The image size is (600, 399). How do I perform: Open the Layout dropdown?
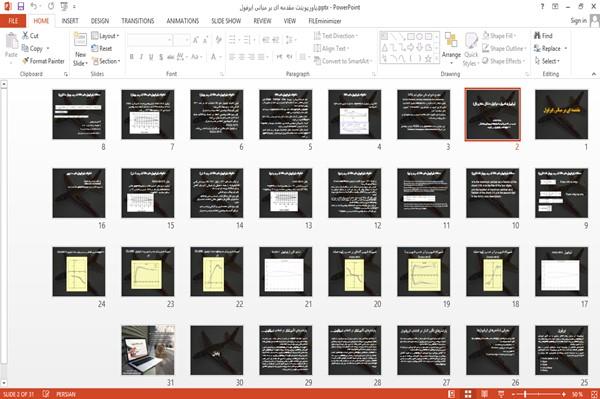[x=105, y=36]
